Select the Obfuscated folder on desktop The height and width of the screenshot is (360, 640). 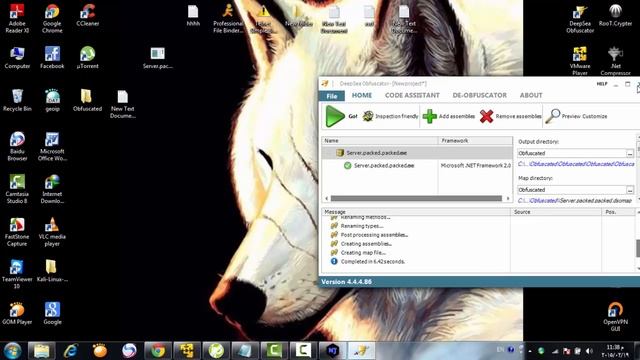(87, 100)
